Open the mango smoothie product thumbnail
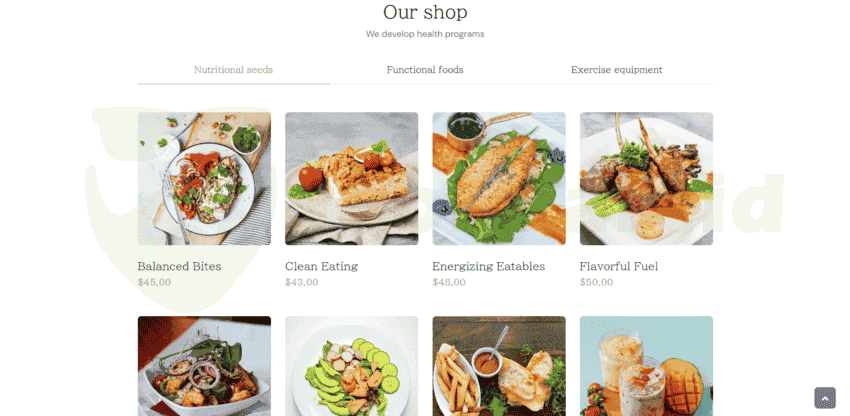The image size is (850, 416). (x=646, y=366)
